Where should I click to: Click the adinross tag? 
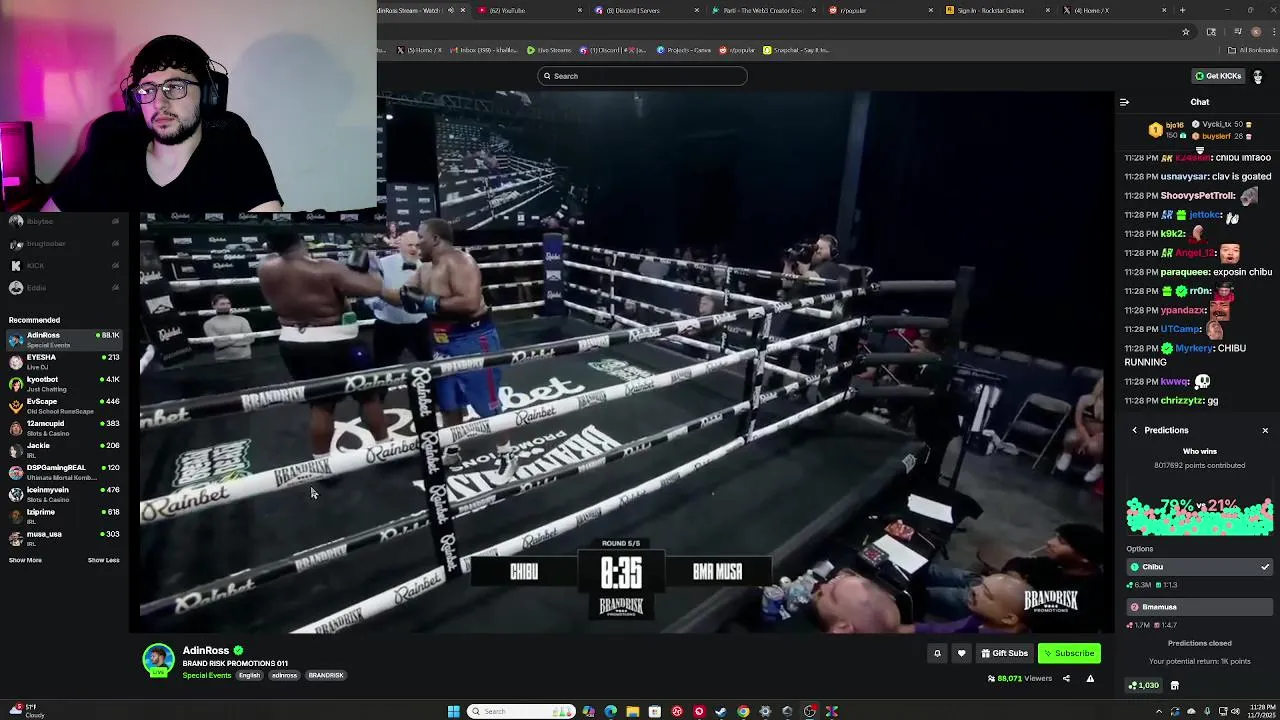[284, 675]
